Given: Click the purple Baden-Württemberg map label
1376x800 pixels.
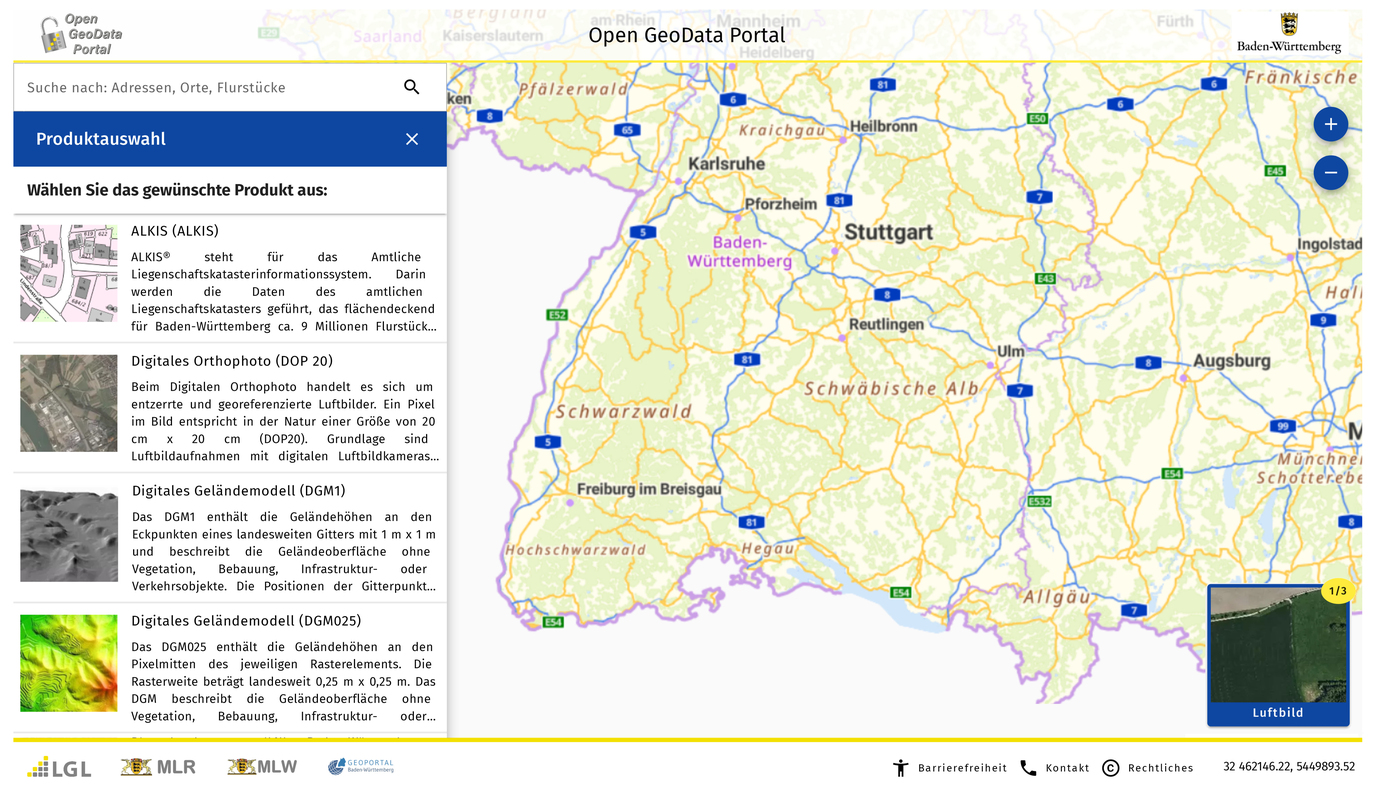Looking at the screenshot, I should (740, 252).
